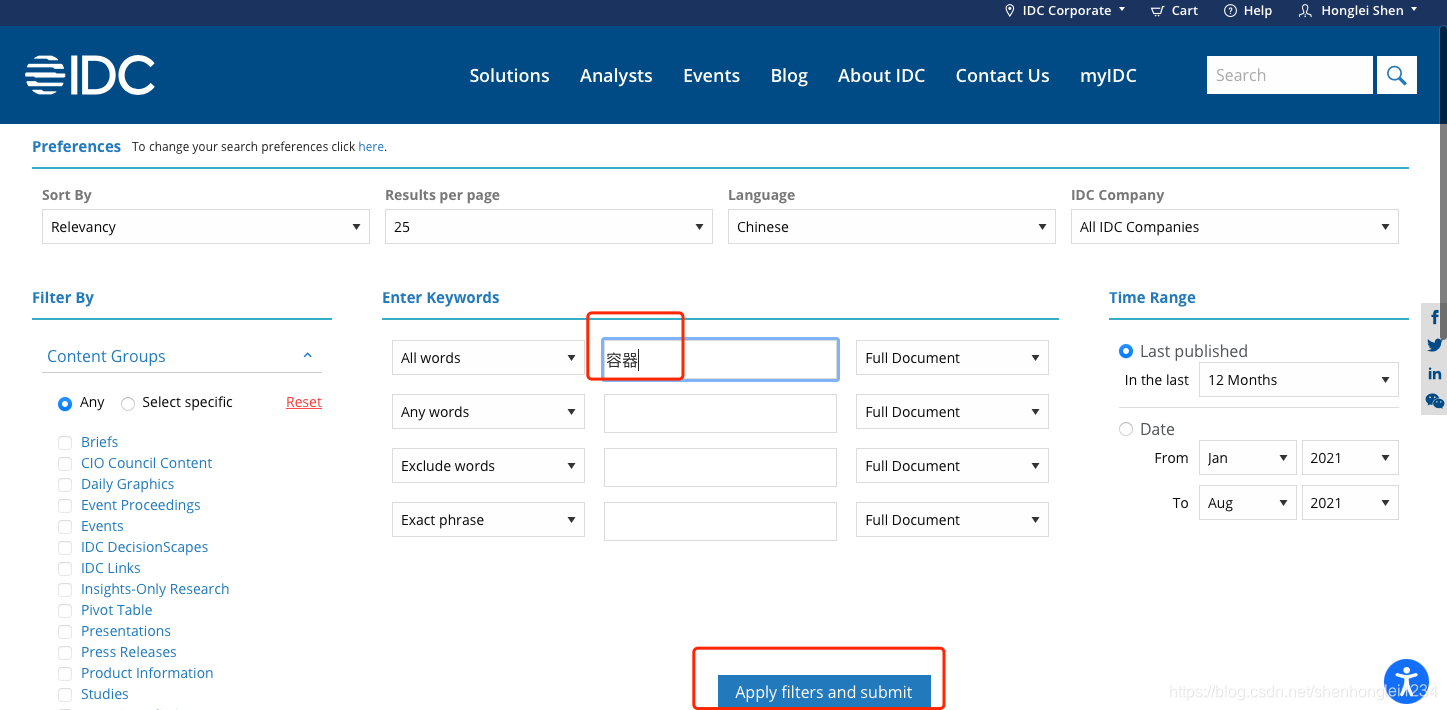Image resolution: width=1447 pixels, height=710 pixels.
Task: Open the 12 Months time dropdown
Action: (x=1298, y=380)
